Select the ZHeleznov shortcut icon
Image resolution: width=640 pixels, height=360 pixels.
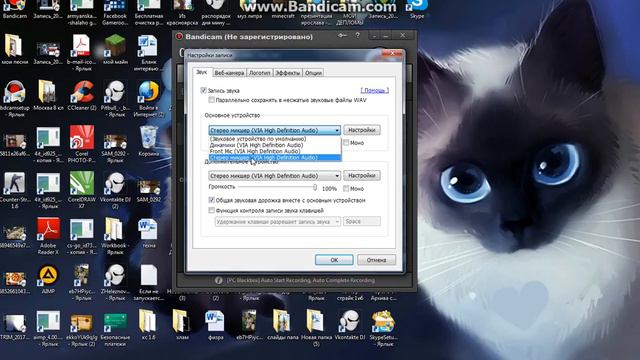[x=115, y=282]
